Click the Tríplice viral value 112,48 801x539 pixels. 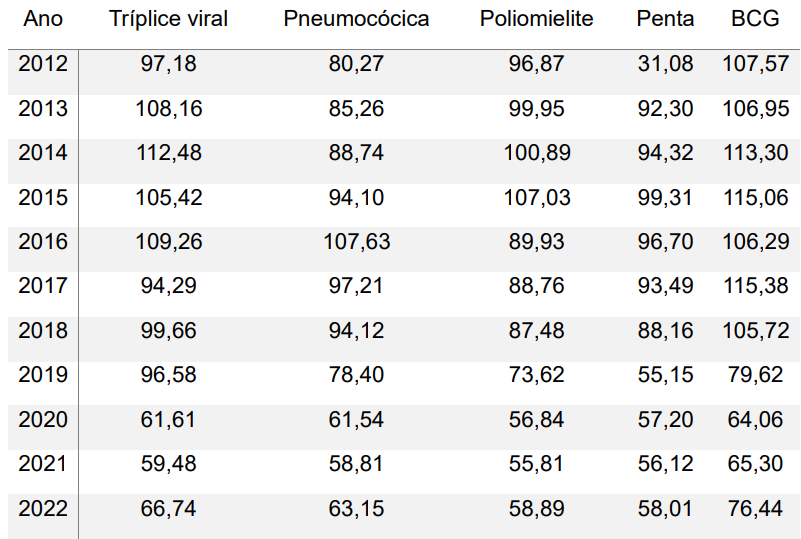(169, 153)
